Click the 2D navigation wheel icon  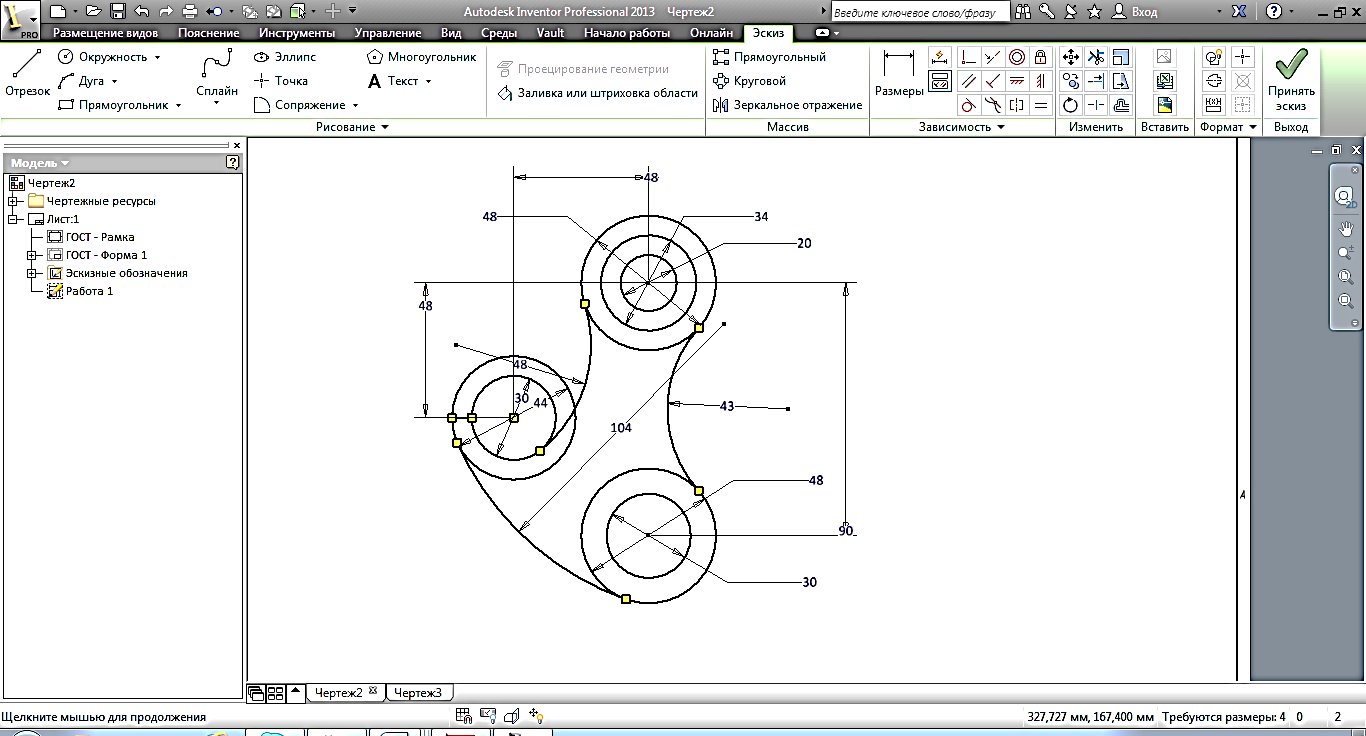click(1346, 196)
